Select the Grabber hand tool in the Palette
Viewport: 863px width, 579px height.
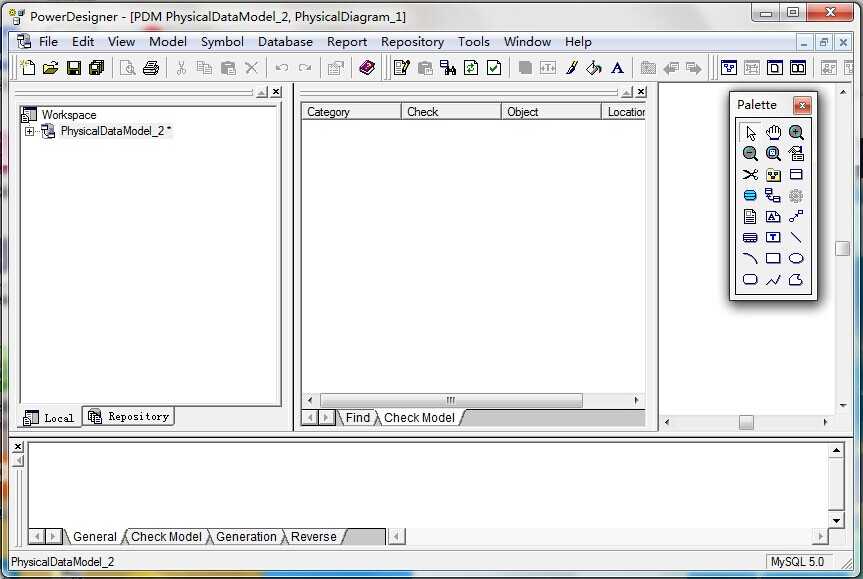pos(773,133)
